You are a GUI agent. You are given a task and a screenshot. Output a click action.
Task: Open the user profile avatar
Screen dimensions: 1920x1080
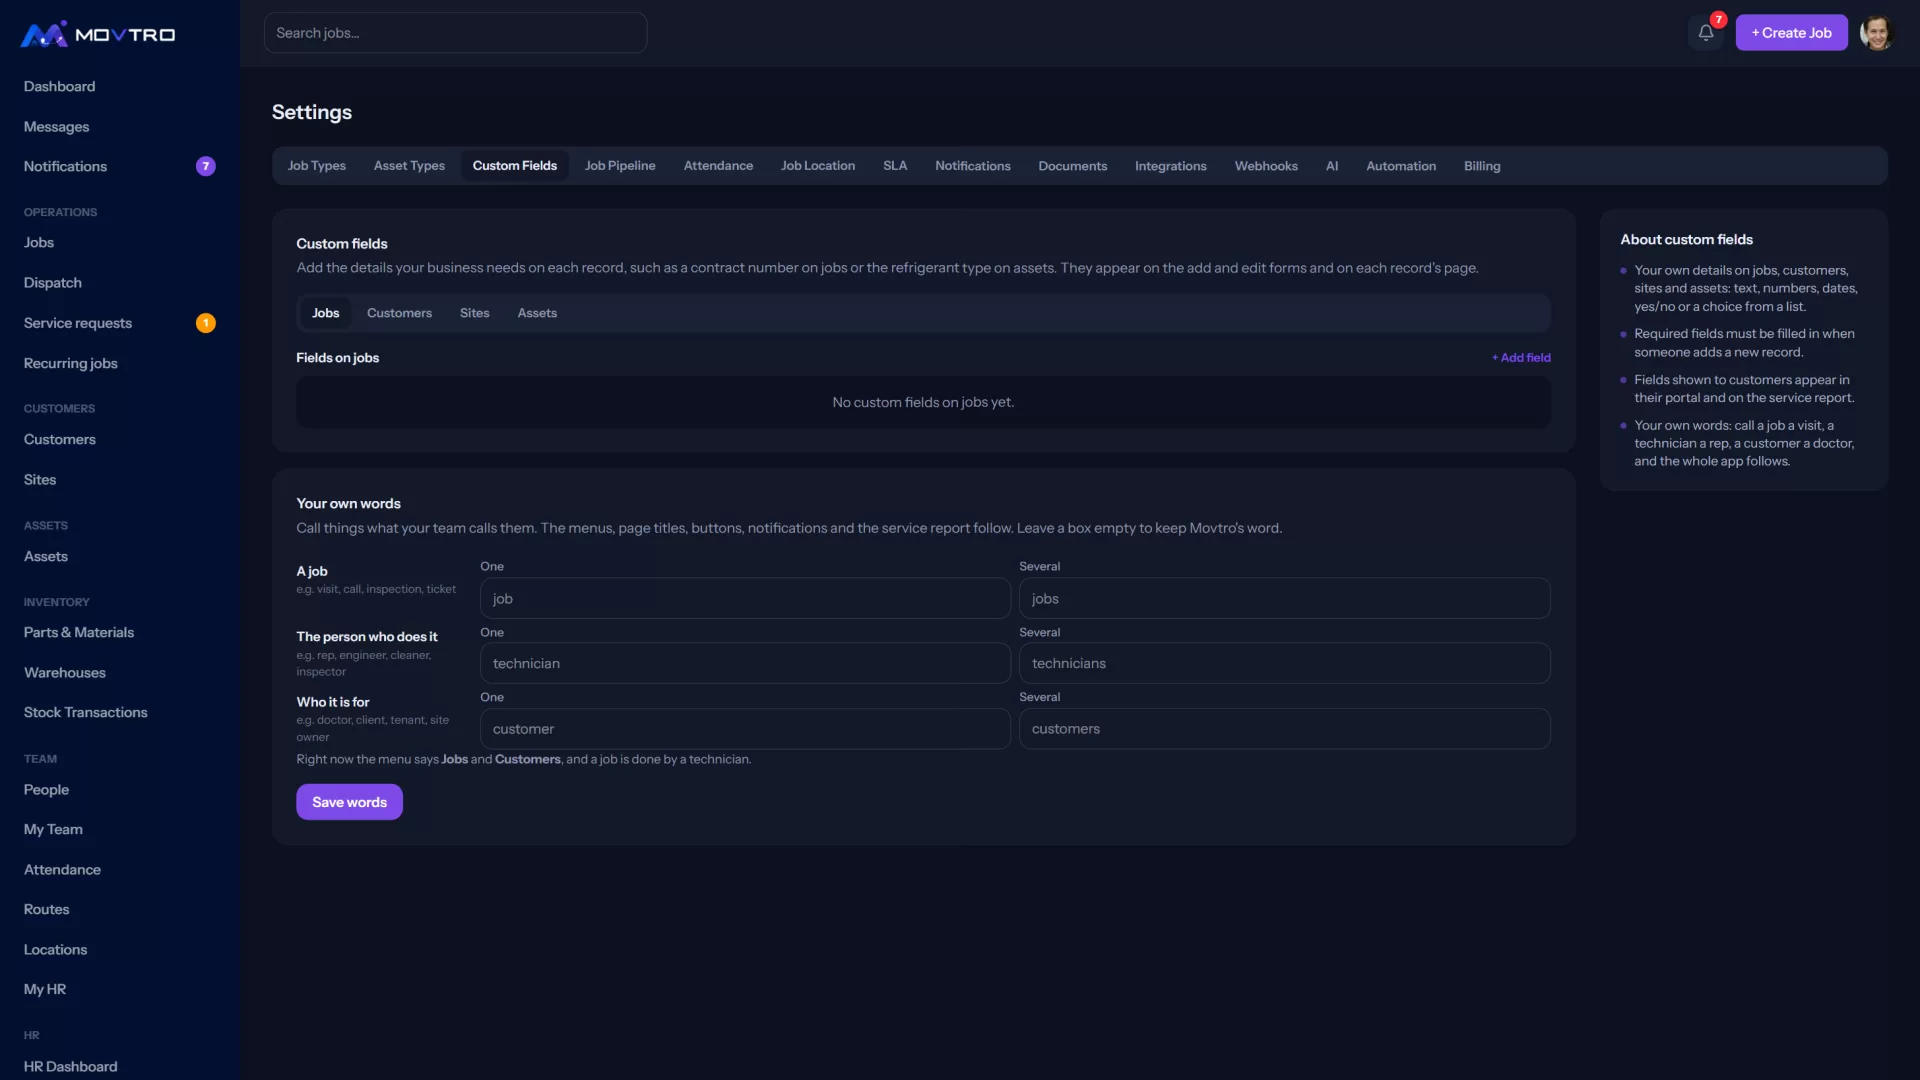pyautogui.click(x=1877, y=33)
